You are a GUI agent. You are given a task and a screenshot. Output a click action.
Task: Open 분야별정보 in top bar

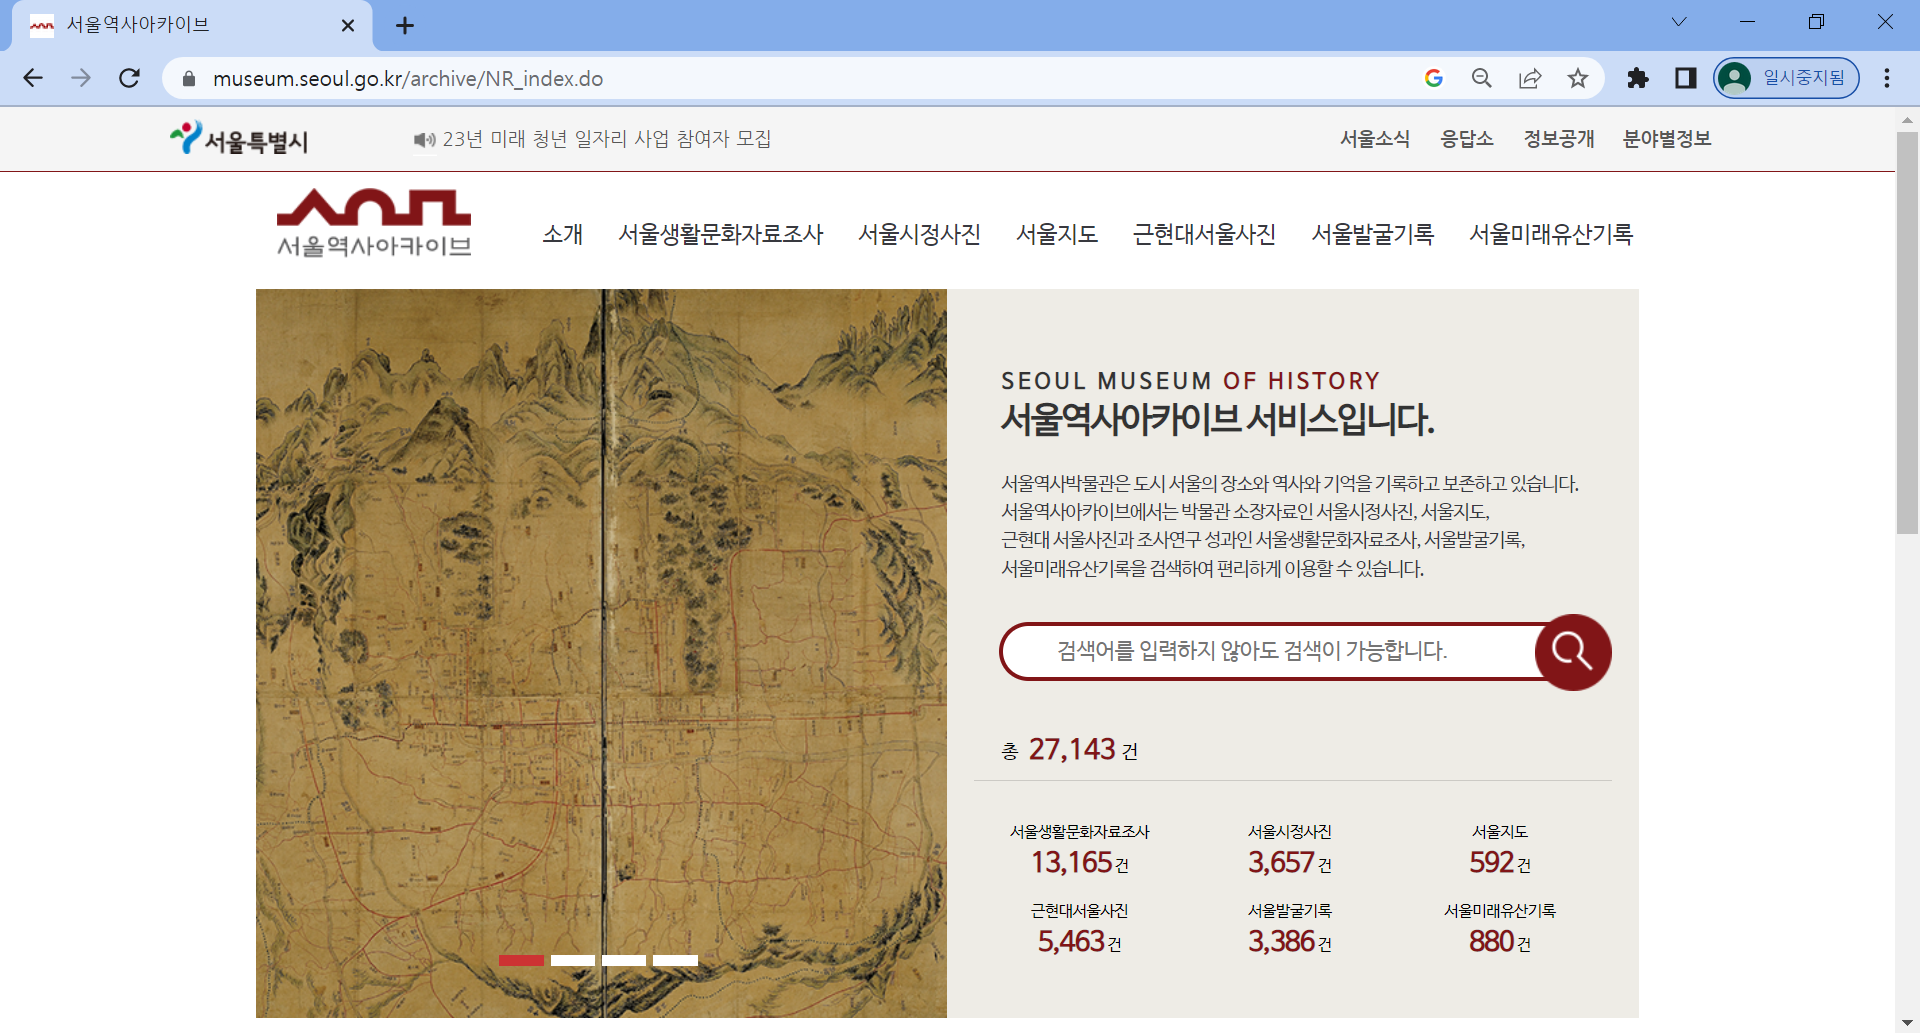(1667, 139)
